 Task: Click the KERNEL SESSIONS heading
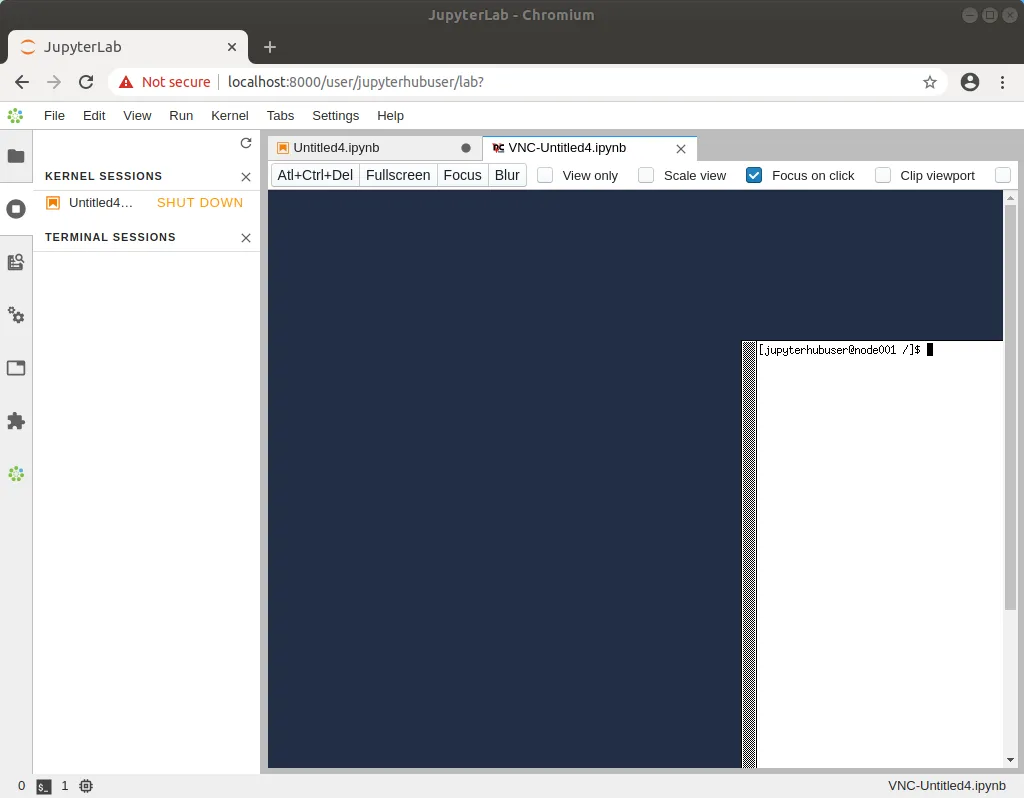[103, 176]
